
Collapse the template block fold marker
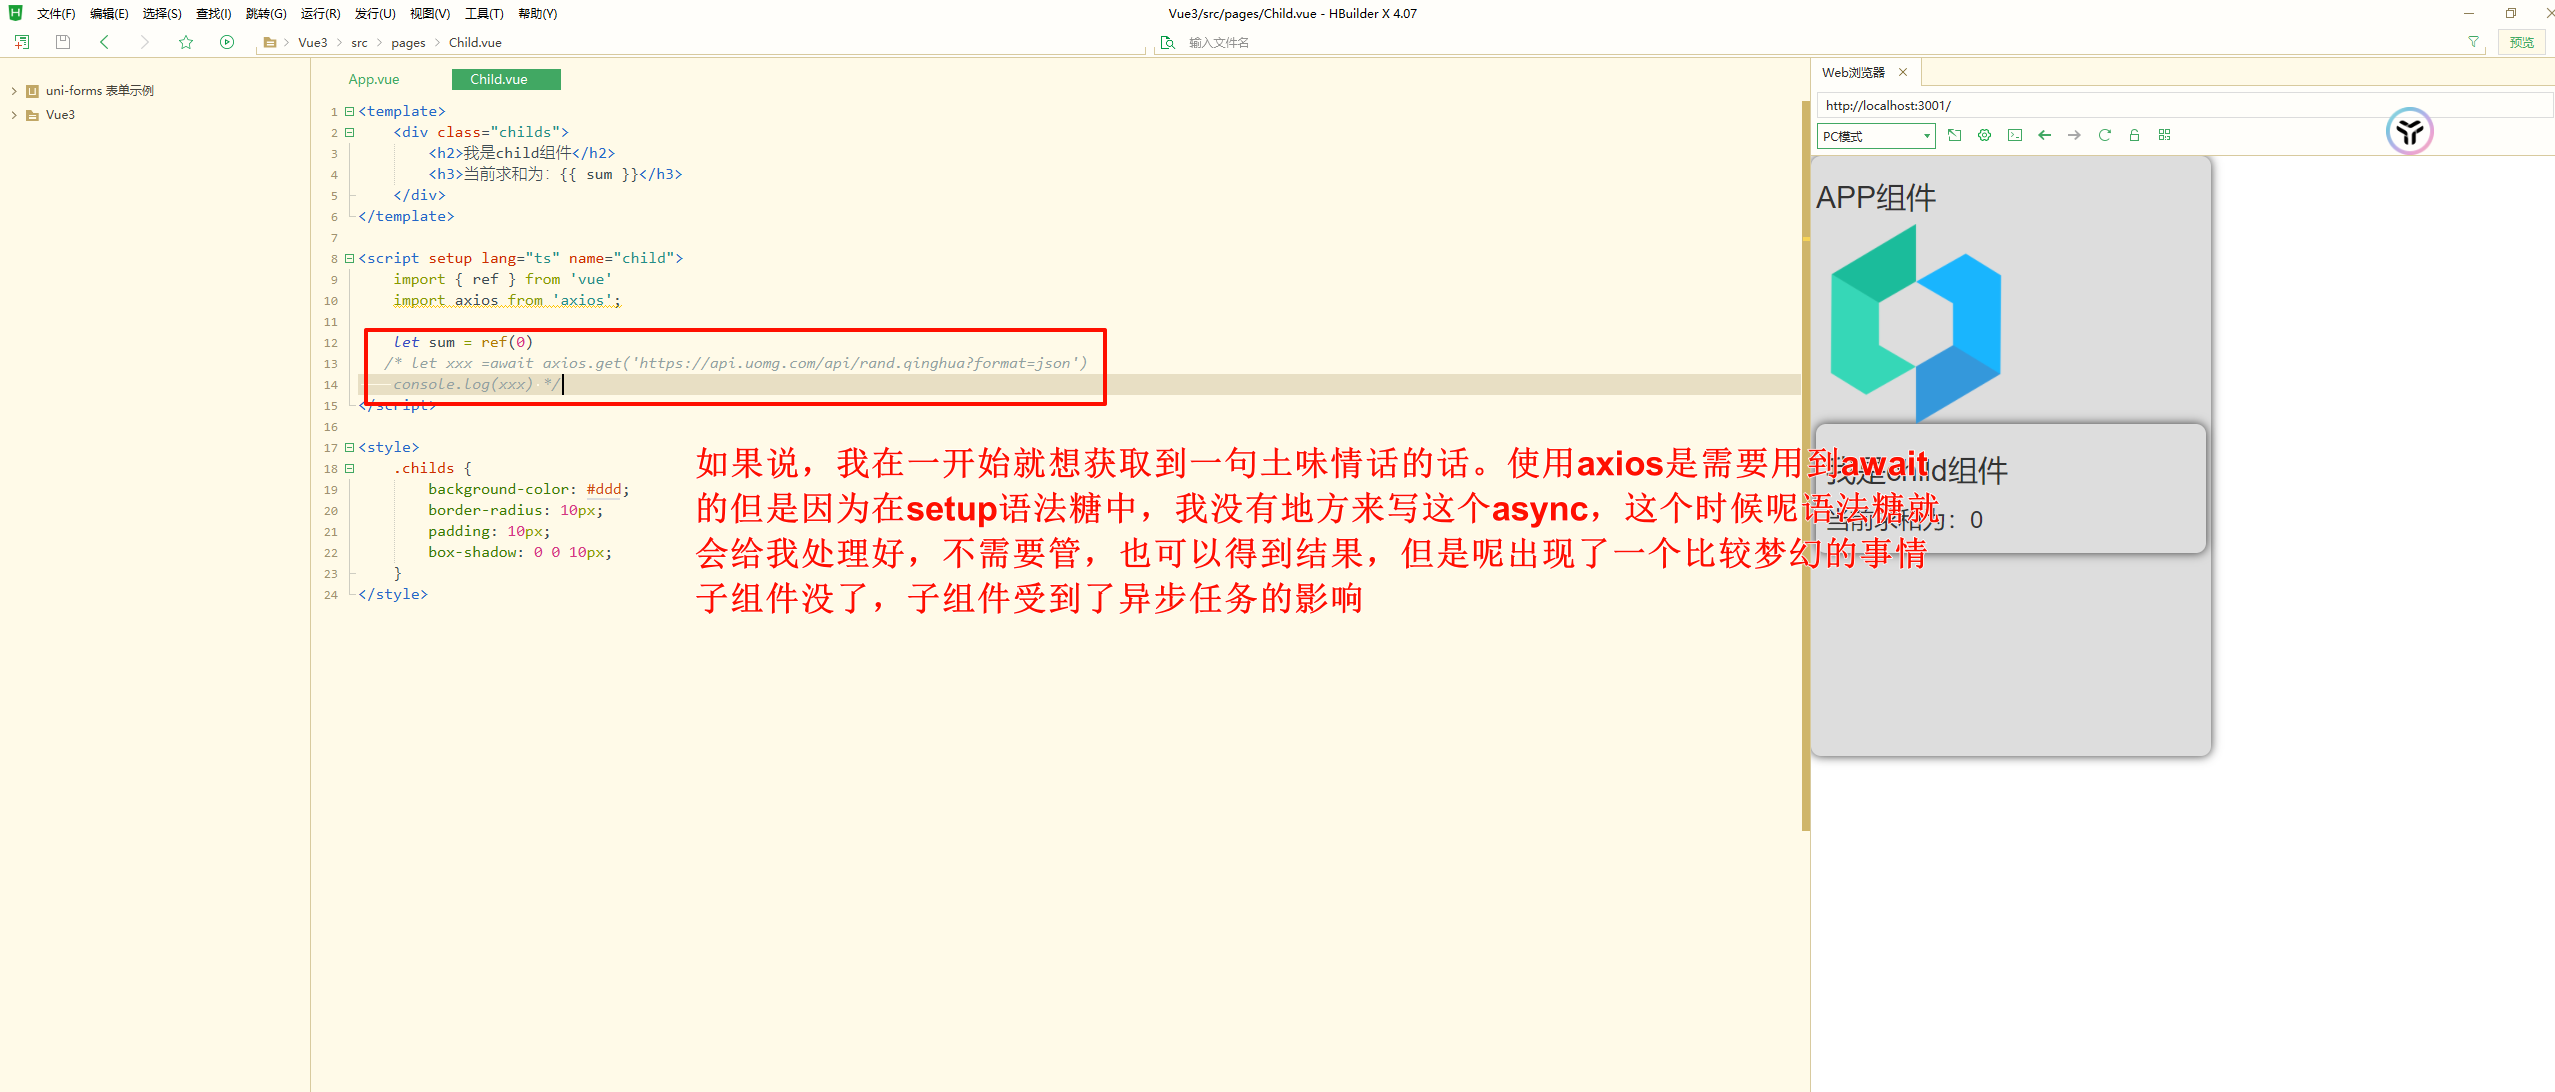[349, 111]
